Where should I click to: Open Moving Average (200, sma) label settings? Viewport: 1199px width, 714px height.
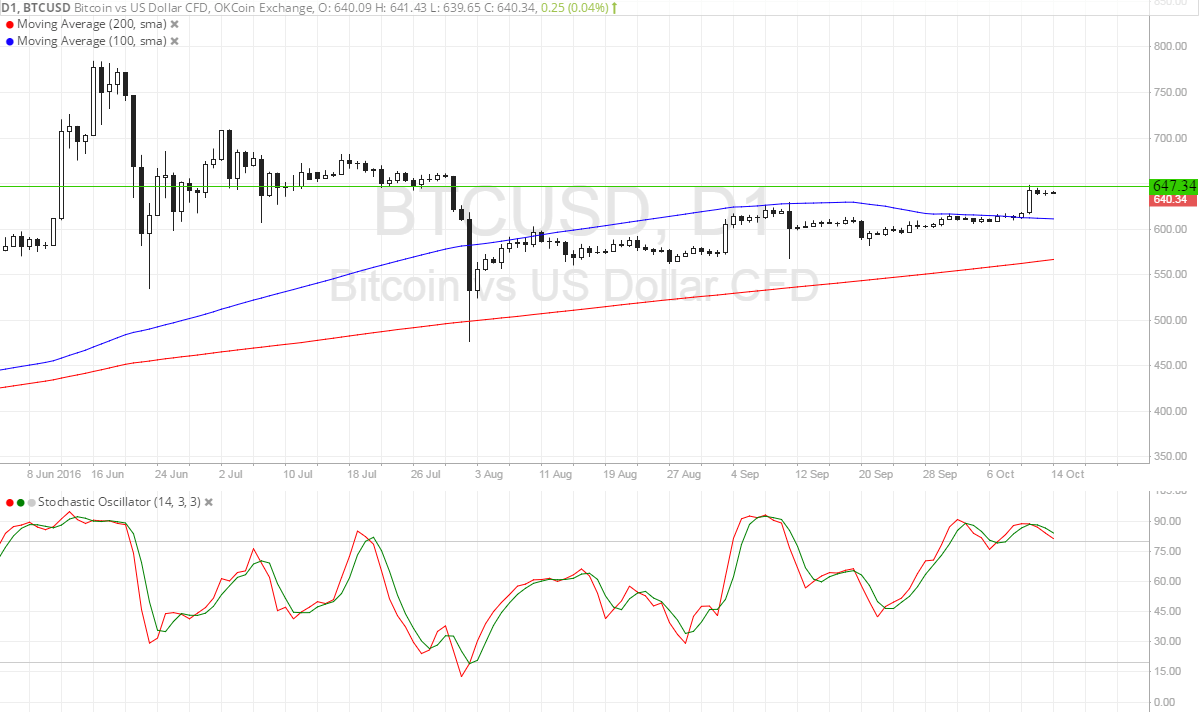[92, 24]
